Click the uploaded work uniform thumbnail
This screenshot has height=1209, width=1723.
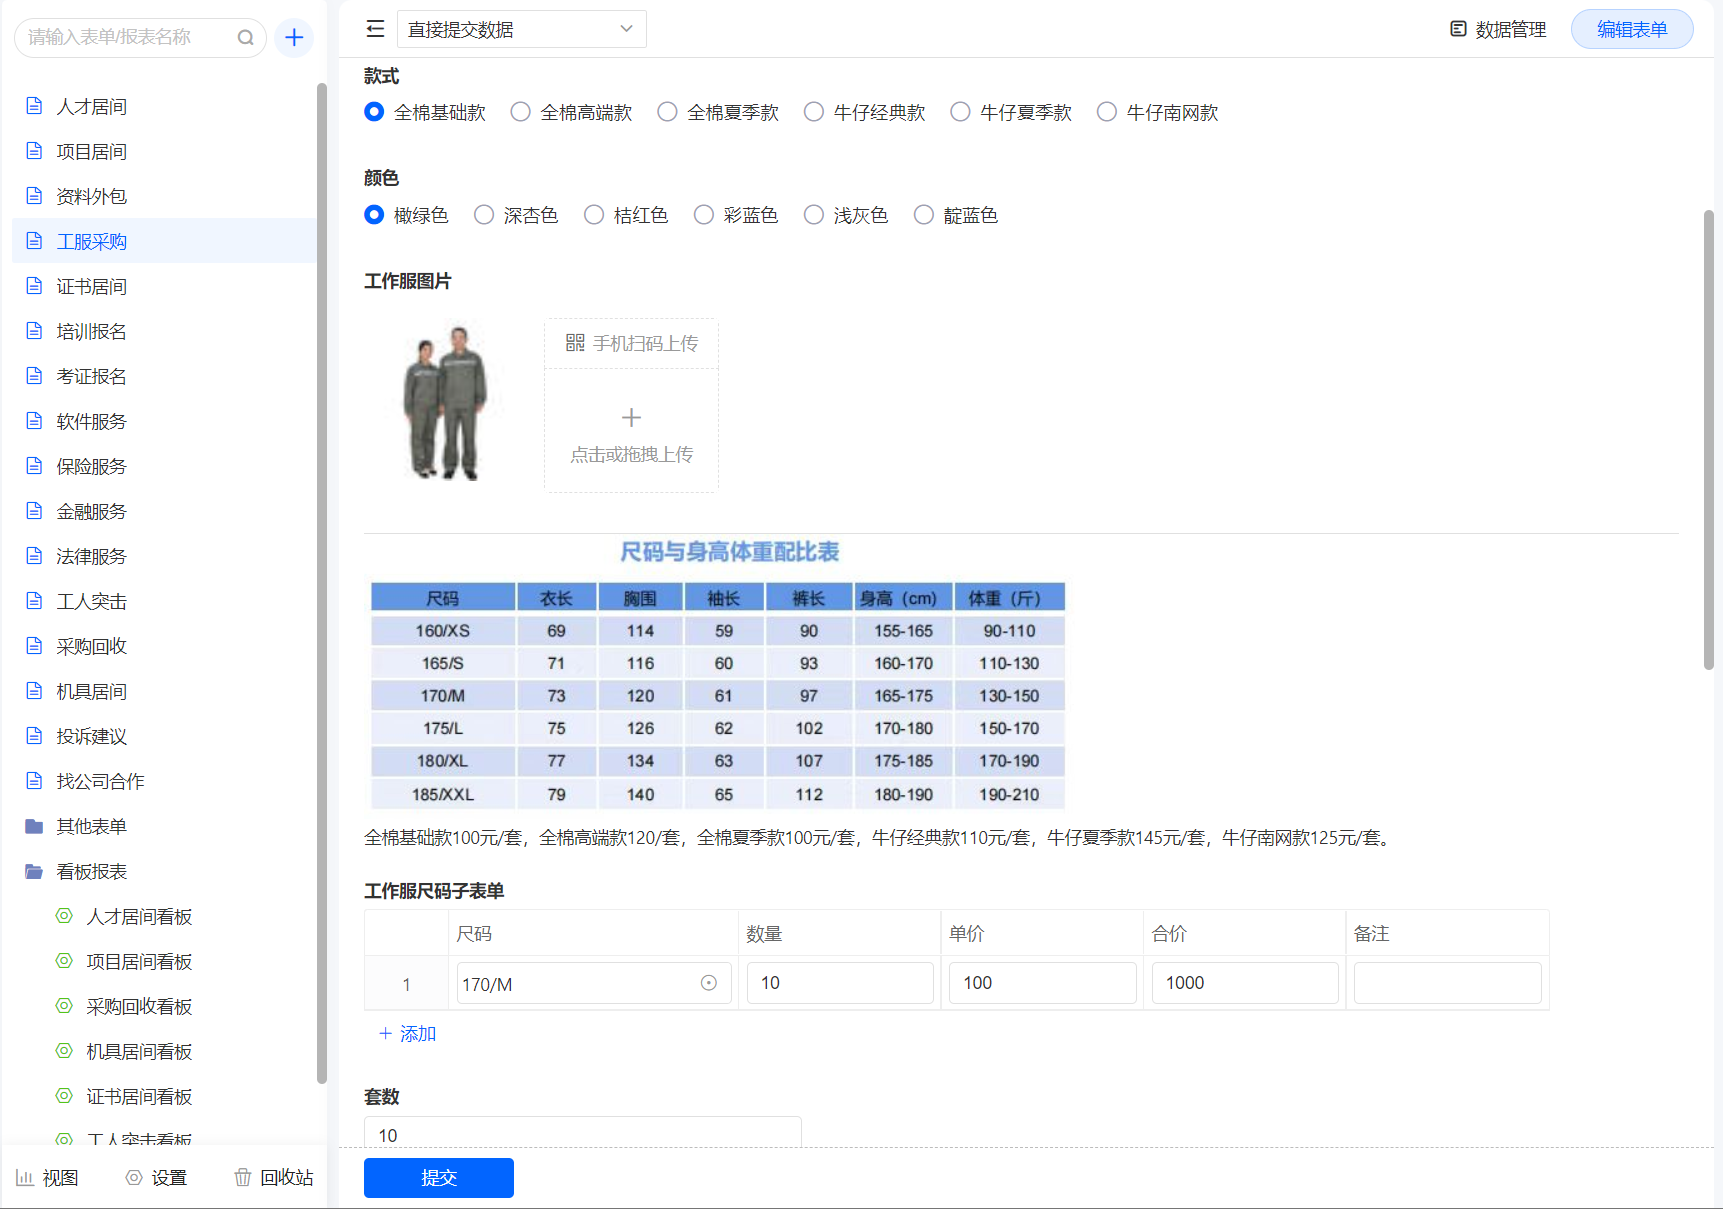(x=446, y=402)
